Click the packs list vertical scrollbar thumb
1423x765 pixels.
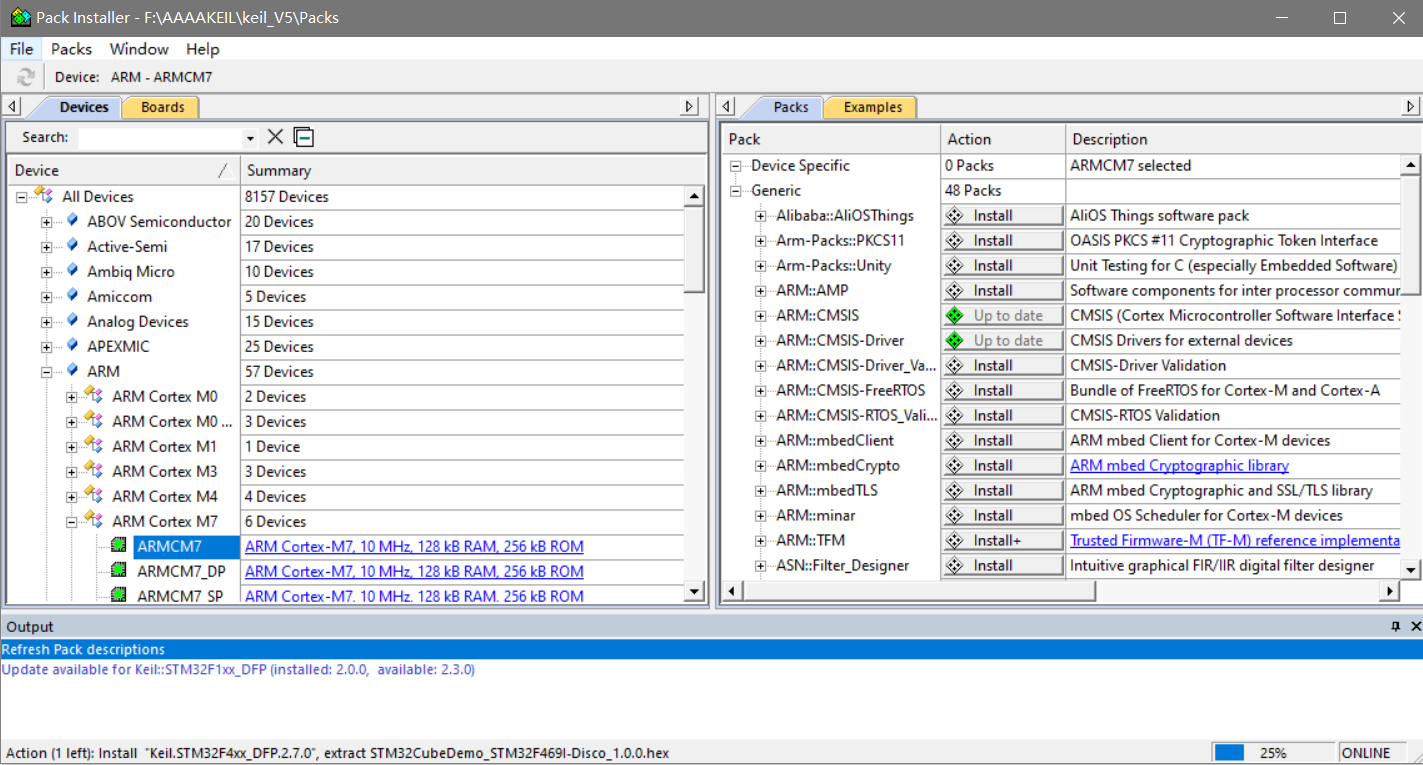click(x=1410, y=234)
